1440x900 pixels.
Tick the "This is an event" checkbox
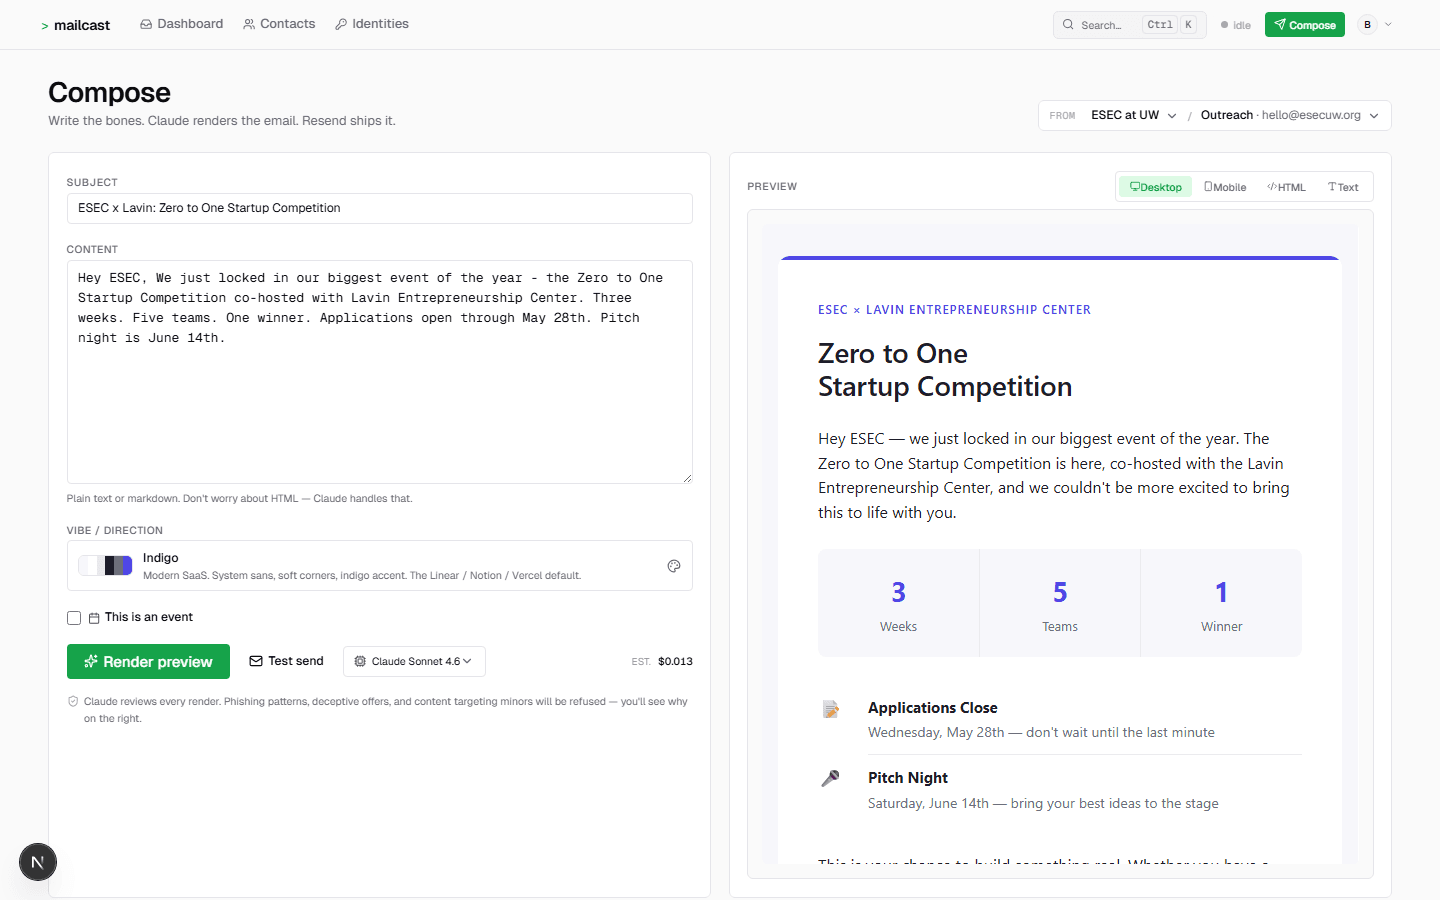click(x=74, y=618)
